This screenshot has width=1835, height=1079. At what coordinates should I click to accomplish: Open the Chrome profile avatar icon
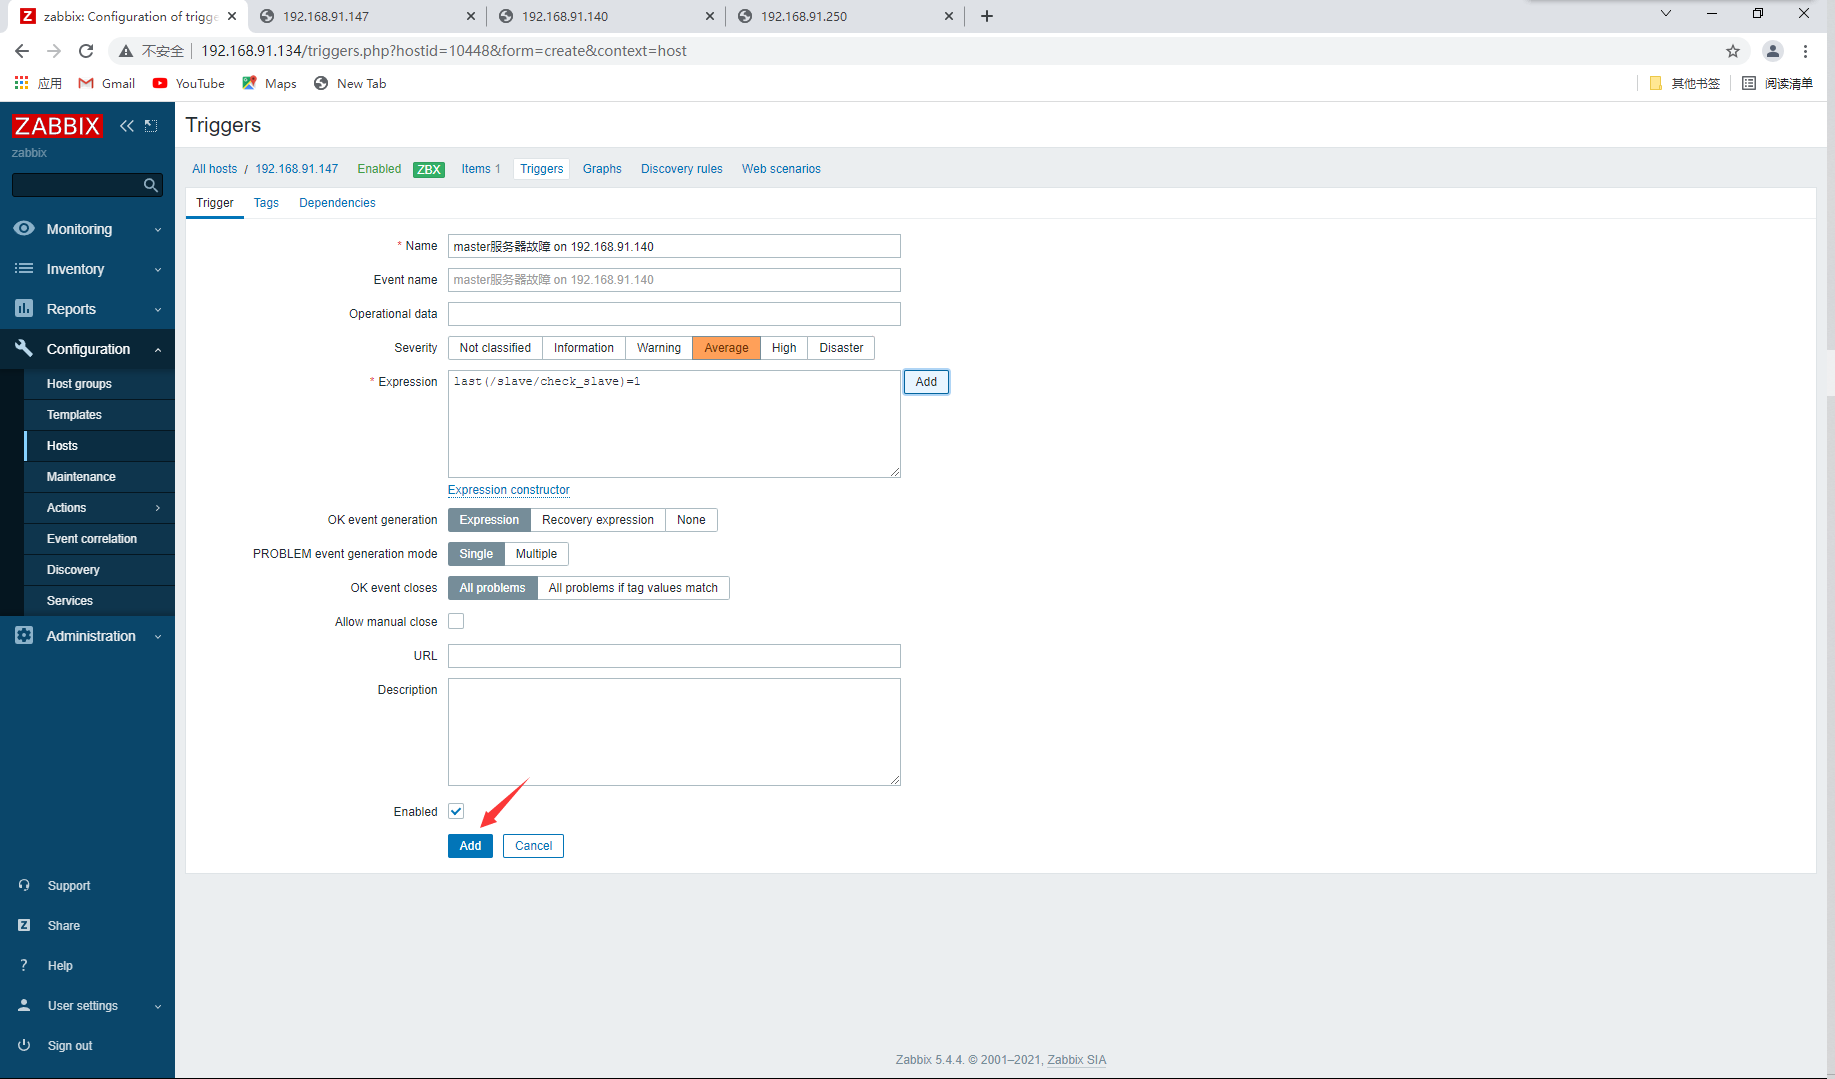click(1772, 51)
